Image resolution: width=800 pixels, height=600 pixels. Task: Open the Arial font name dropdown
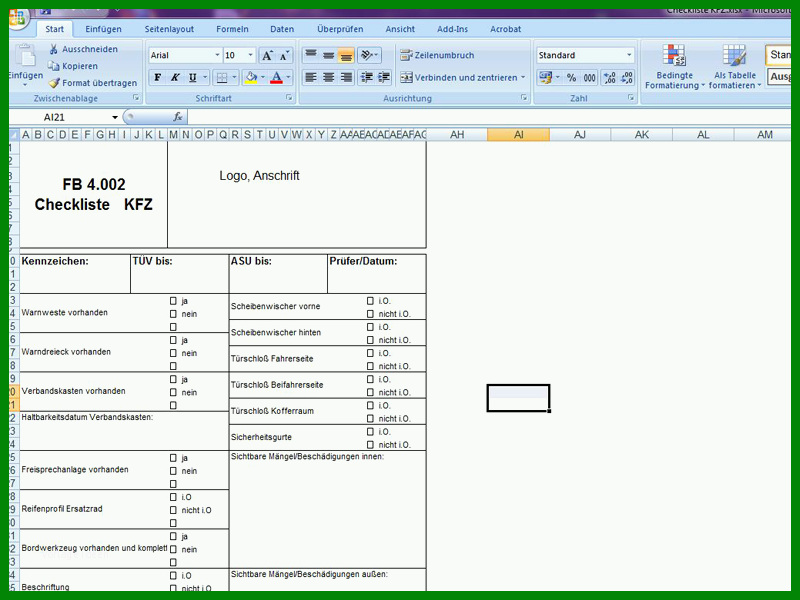click(x=217, y=55)
